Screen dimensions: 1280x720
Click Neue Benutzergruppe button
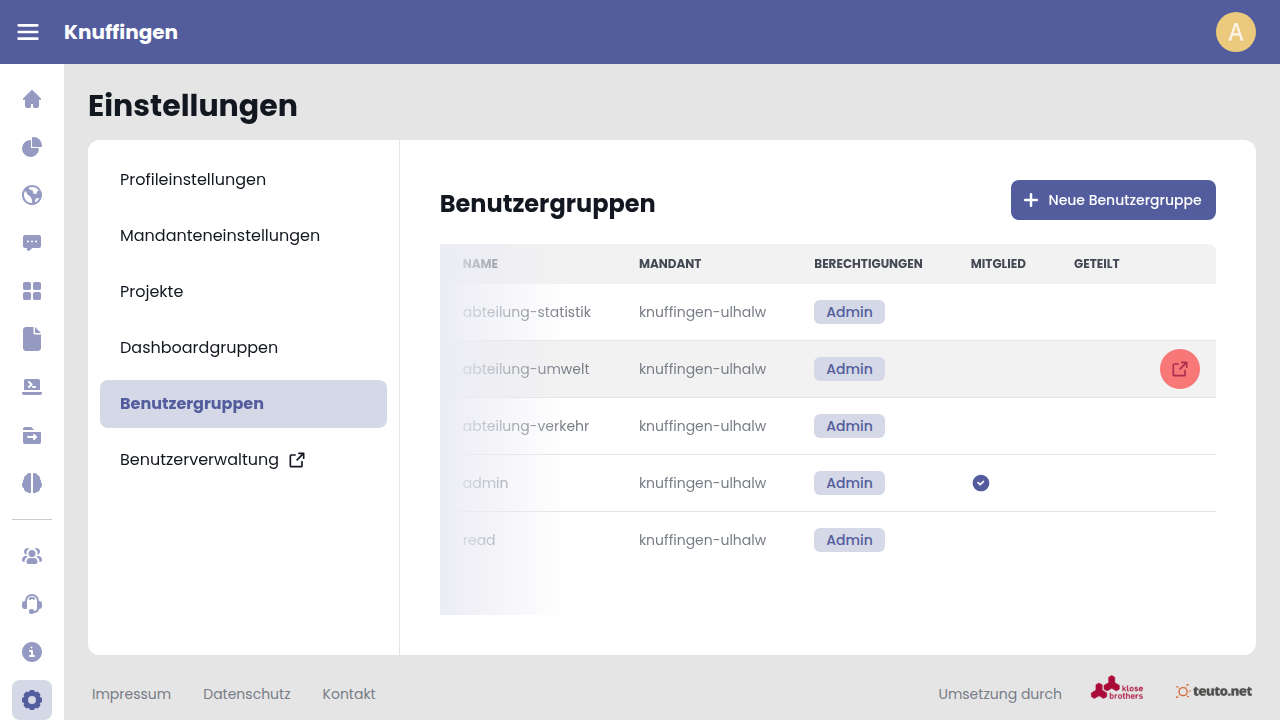[x=1113, y=200]
